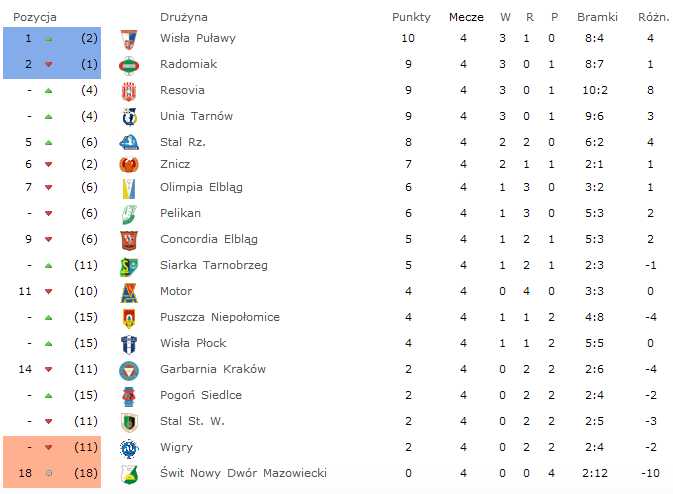Click the red down arrow beside Radomiak
This screenshot has height=494, width=673.
tap(49, 65)
